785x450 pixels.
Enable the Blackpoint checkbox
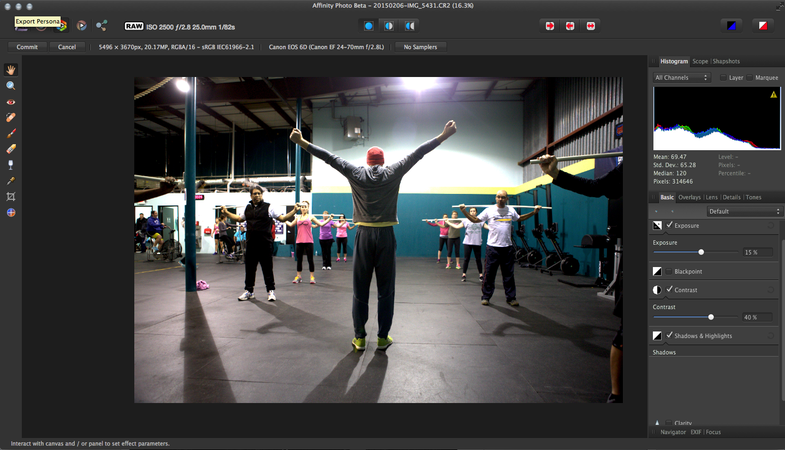tap(669, 271)
